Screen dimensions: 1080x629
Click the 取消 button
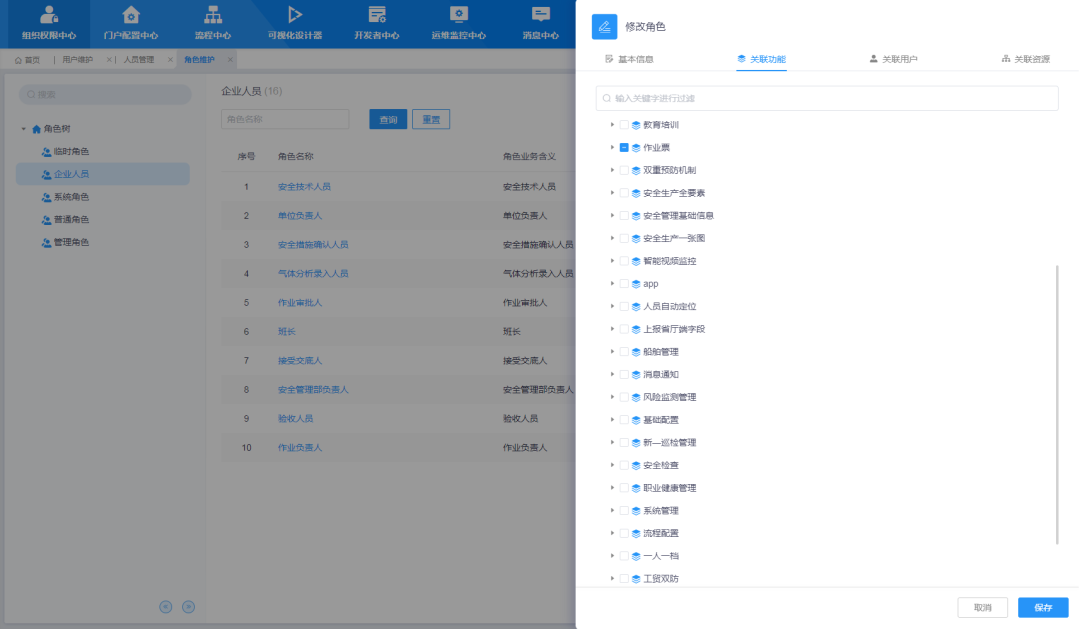coord(982,607)
